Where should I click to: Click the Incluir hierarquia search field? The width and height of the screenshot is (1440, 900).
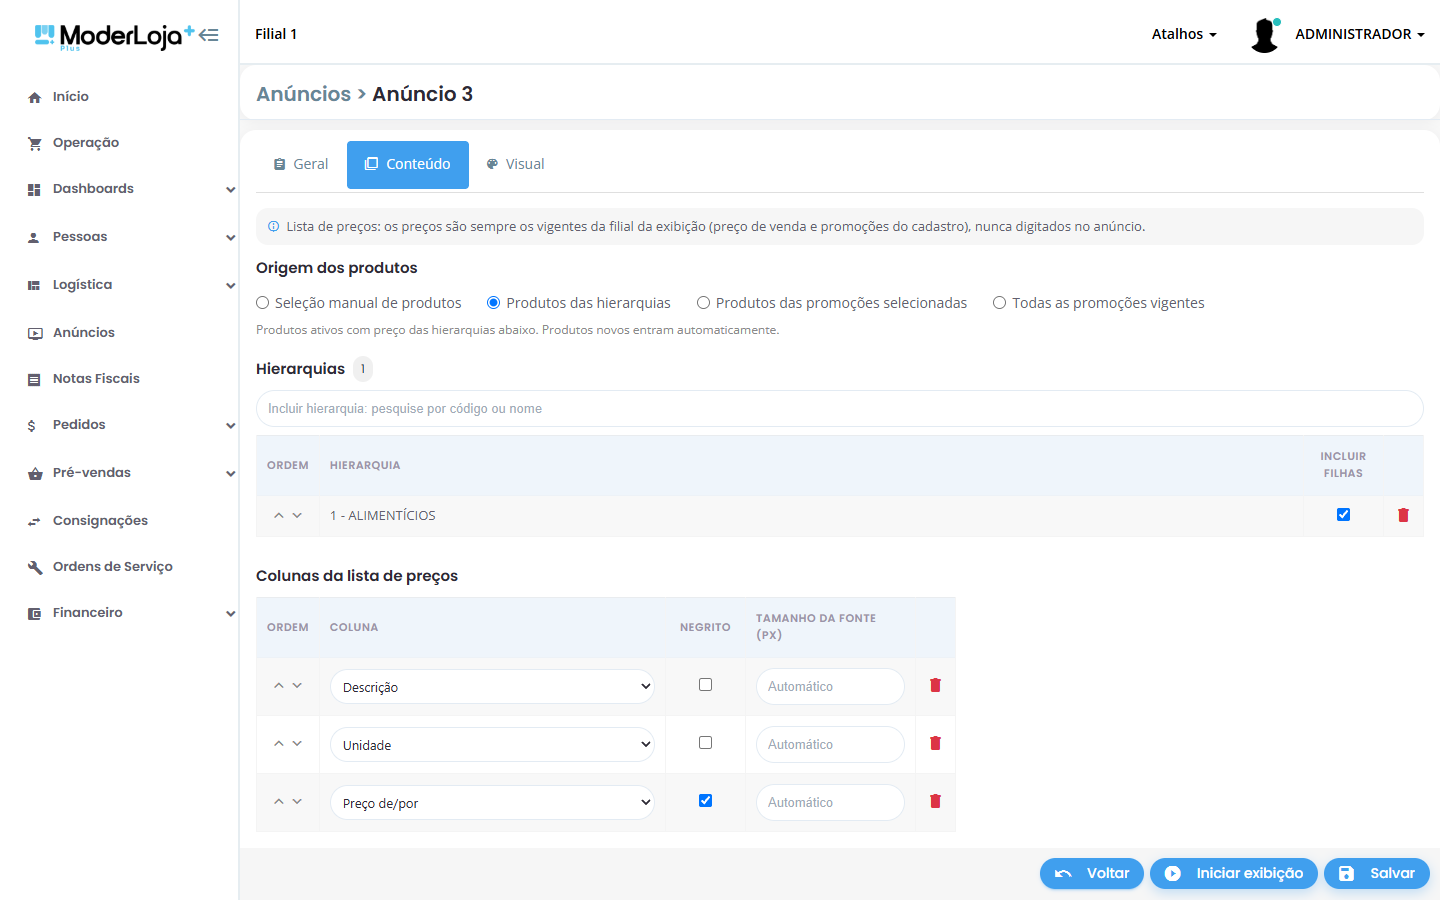click(840, 408)
